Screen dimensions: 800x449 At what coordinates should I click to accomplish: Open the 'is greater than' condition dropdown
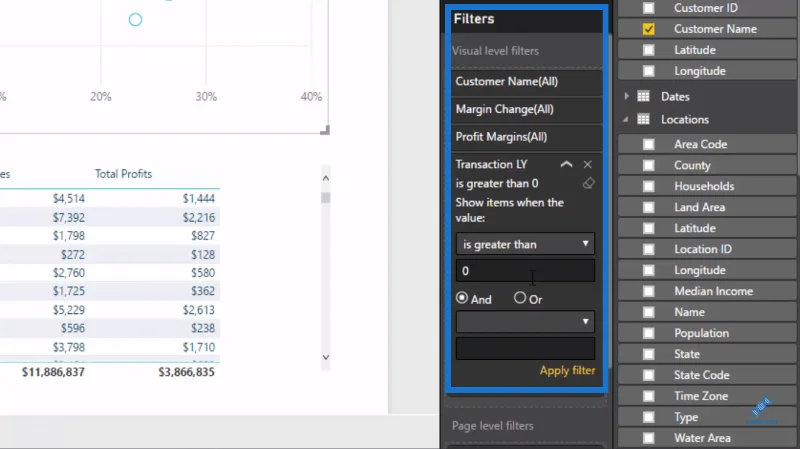click(525, 244)
